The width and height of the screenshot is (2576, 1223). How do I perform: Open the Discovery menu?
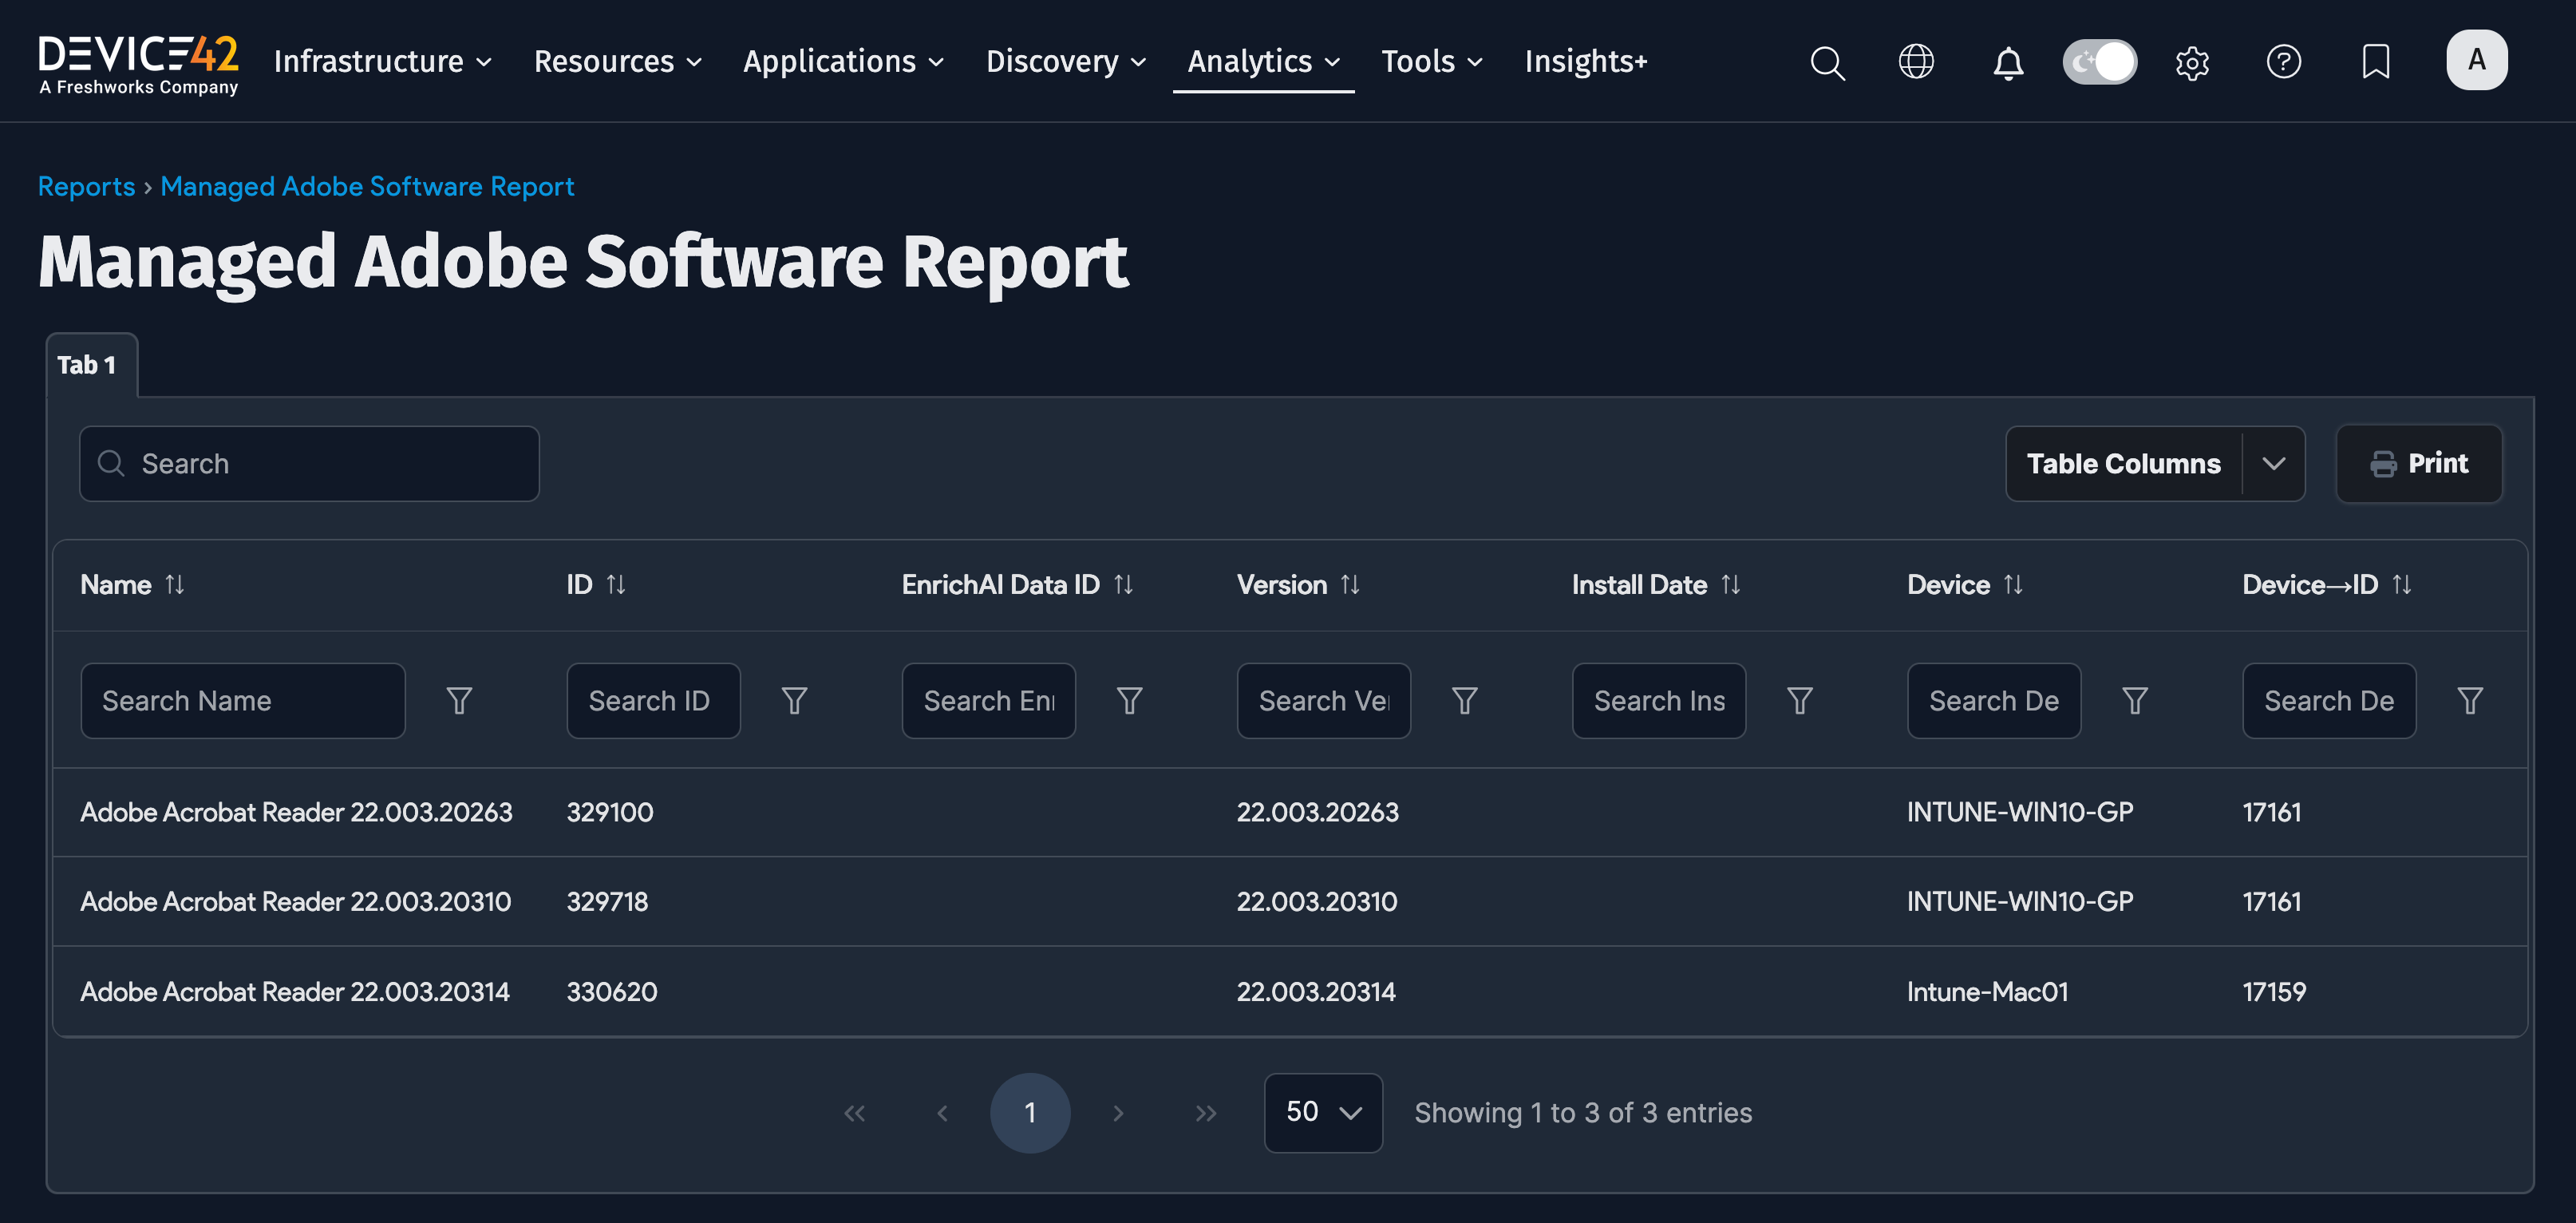(x=1053, y=61)
